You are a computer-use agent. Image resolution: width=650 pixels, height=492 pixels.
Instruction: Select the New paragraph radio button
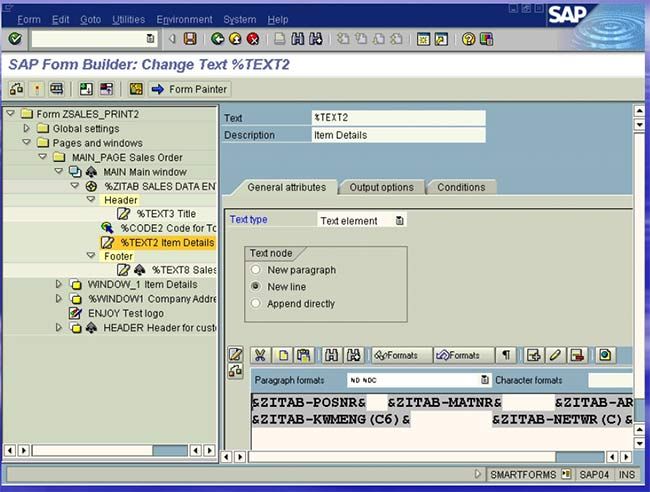256,270
